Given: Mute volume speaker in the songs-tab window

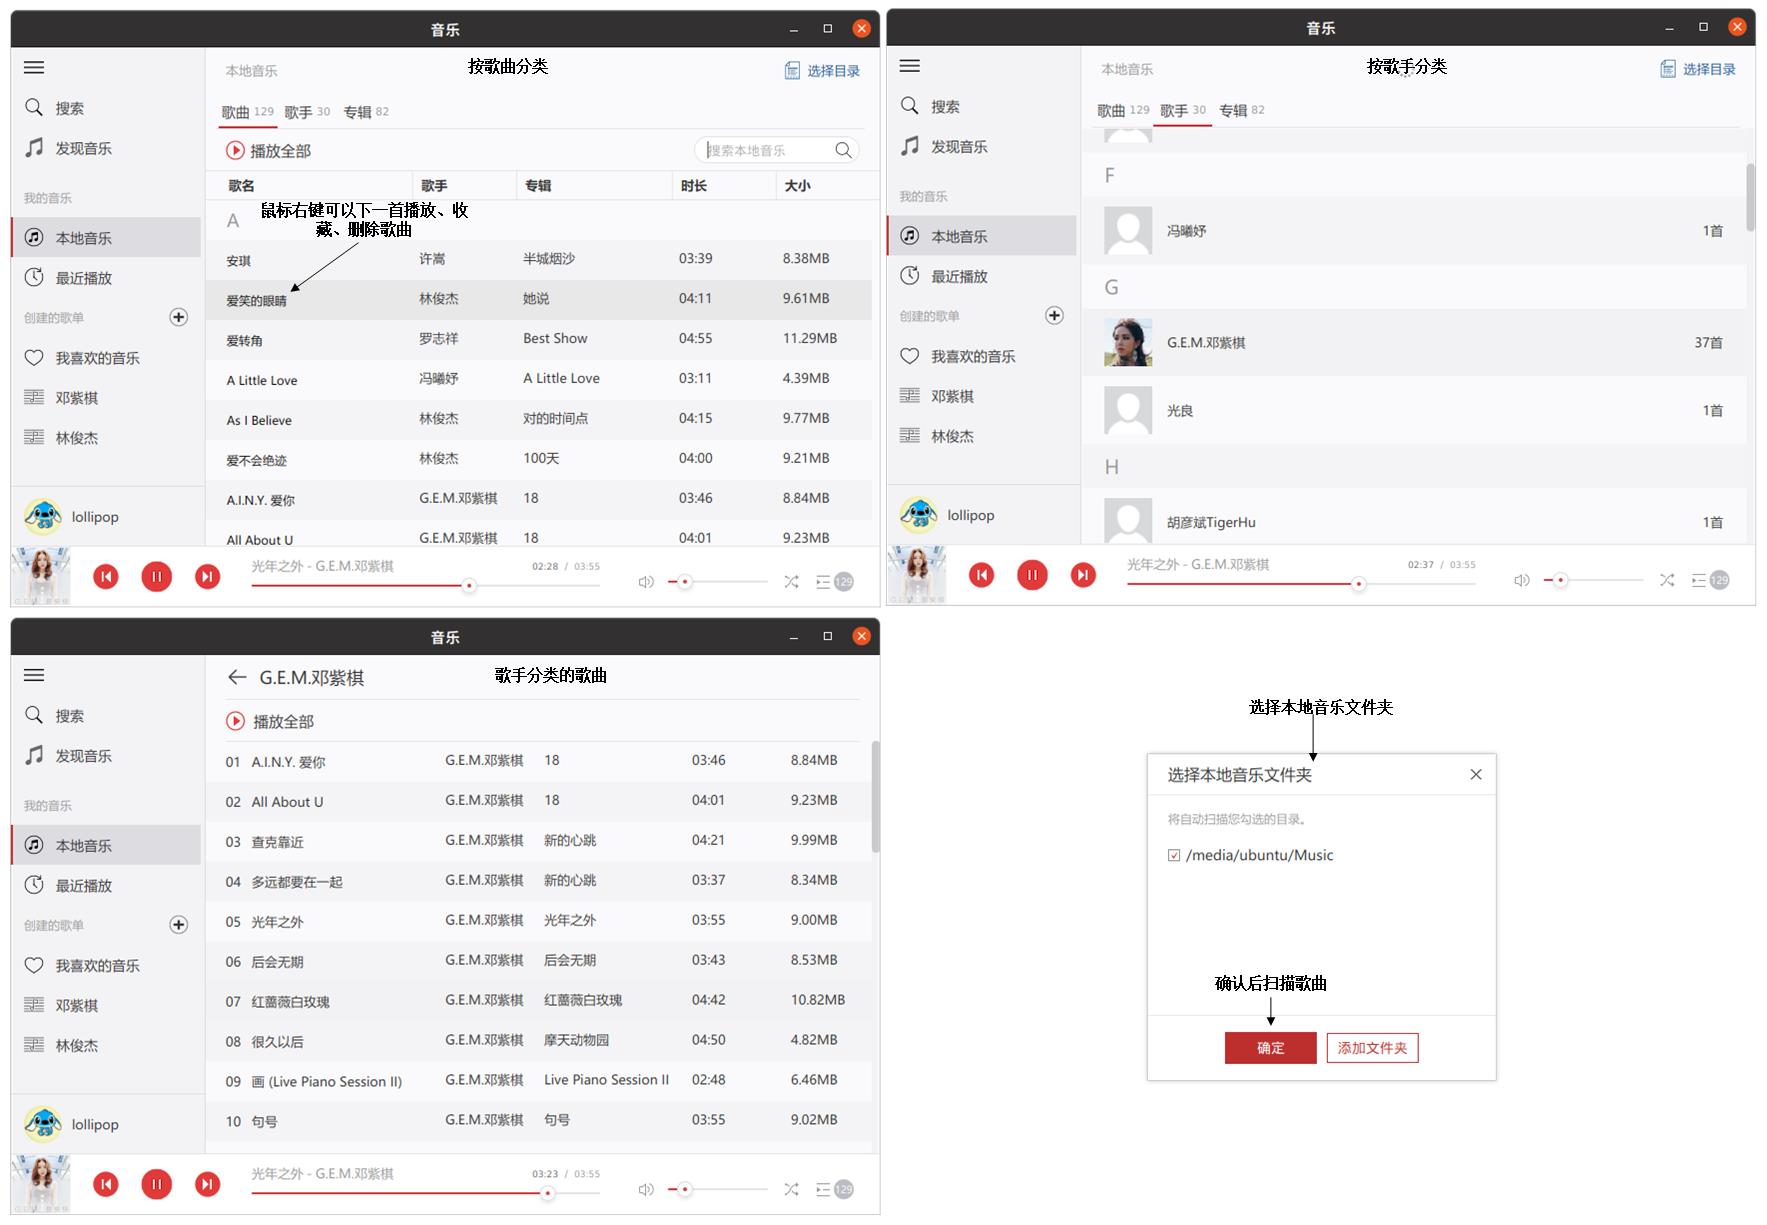Looking at the screenshot, I should click(646, 582).
